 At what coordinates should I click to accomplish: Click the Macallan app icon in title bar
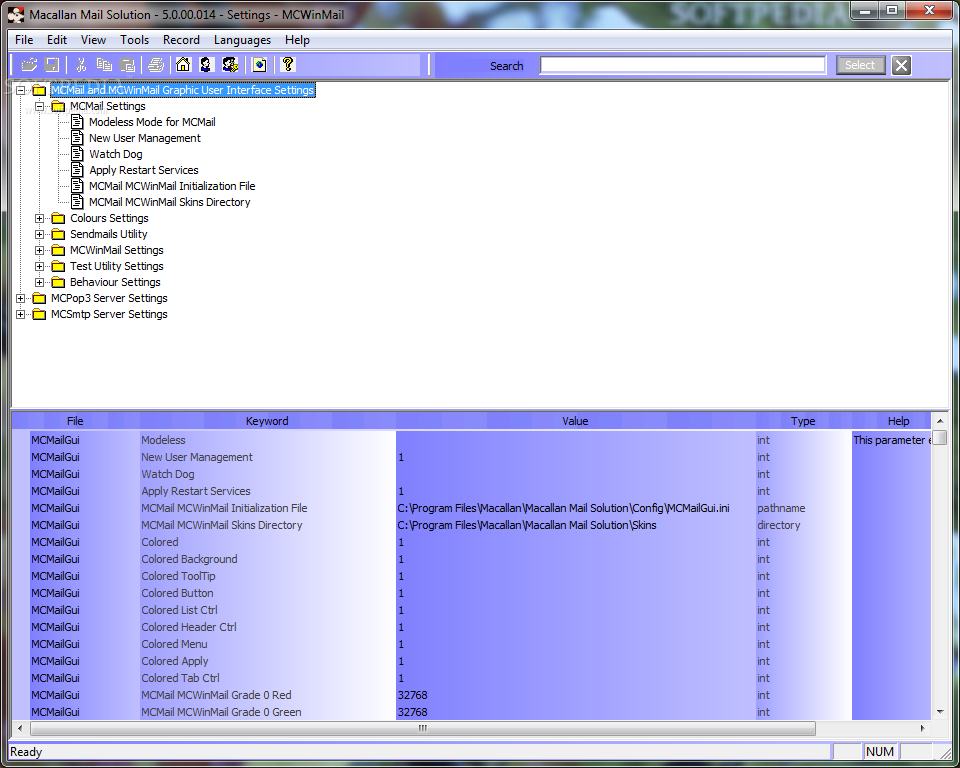click(16, 15)
